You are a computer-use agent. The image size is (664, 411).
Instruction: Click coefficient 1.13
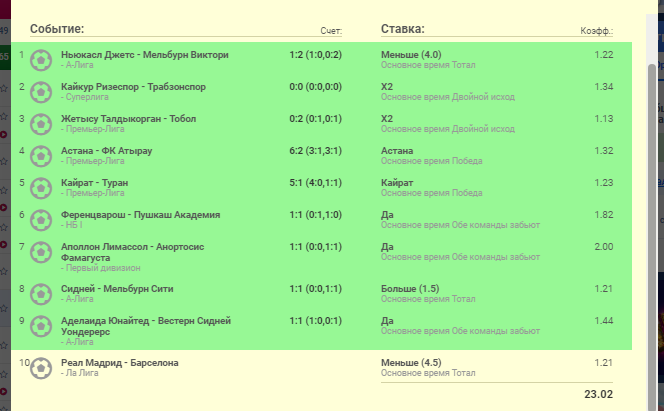pyautogui.click(x=603, y=119)
